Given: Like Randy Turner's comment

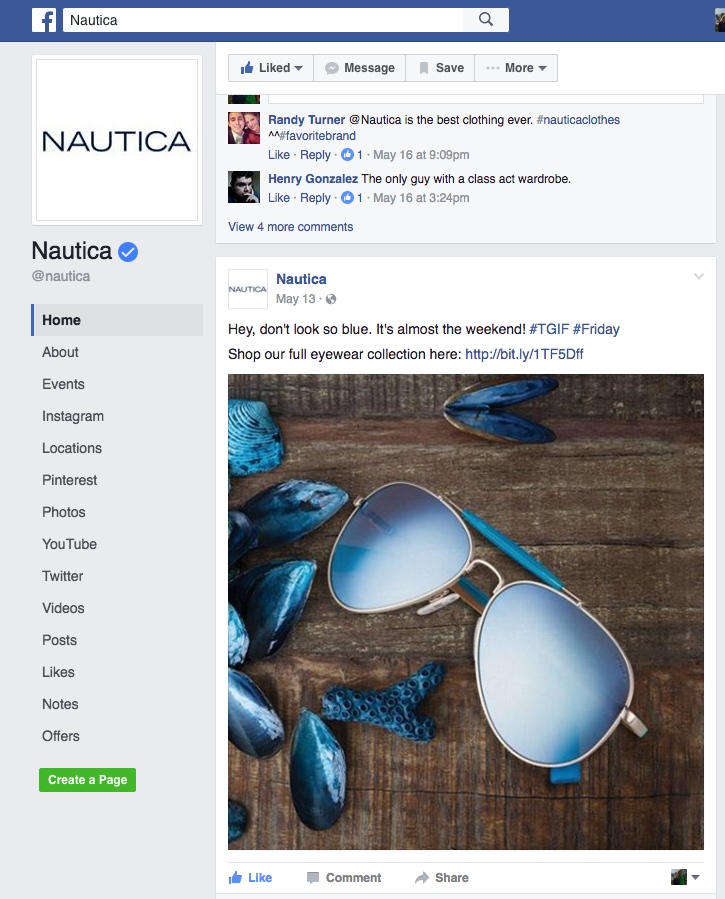Looking at the screenshot, I should 279,155.
